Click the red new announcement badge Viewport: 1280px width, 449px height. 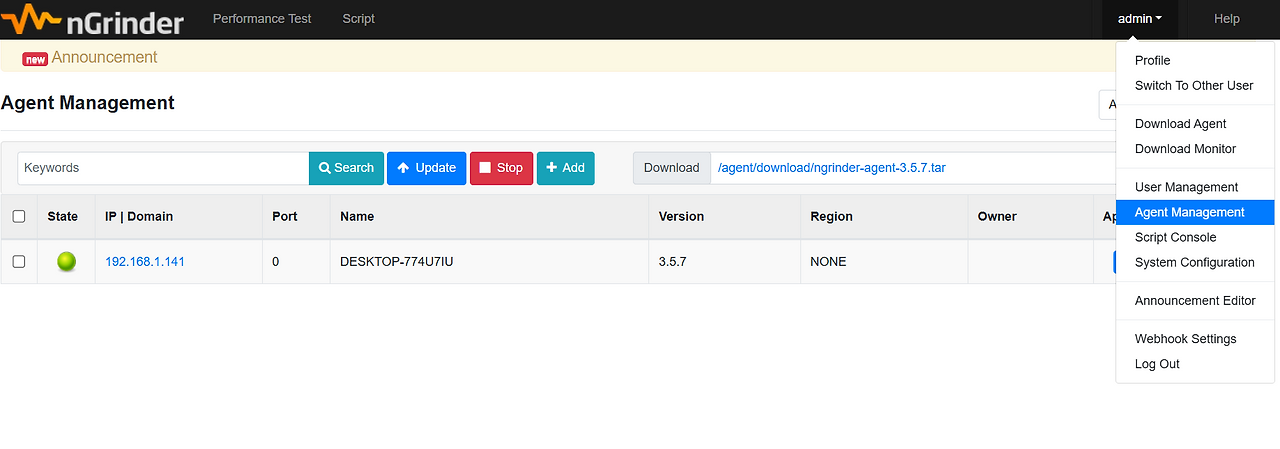pos(35,59)
